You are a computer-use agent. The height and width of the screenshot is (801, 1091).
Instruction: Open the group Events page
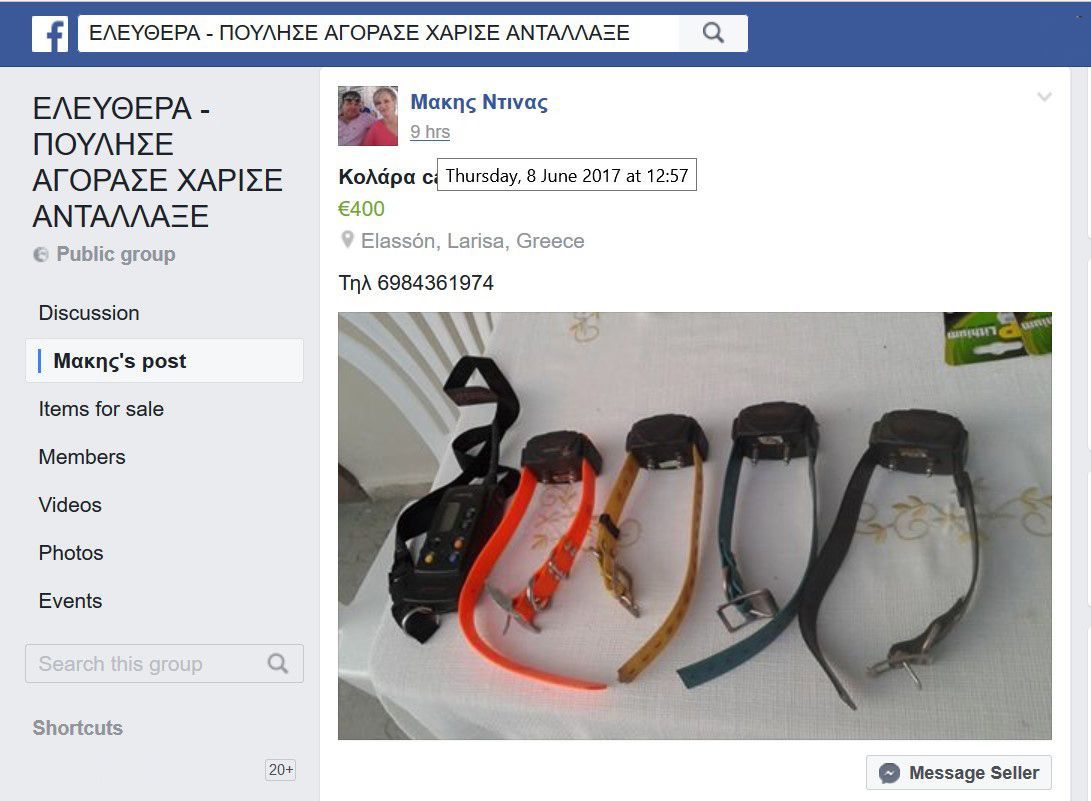70,601
